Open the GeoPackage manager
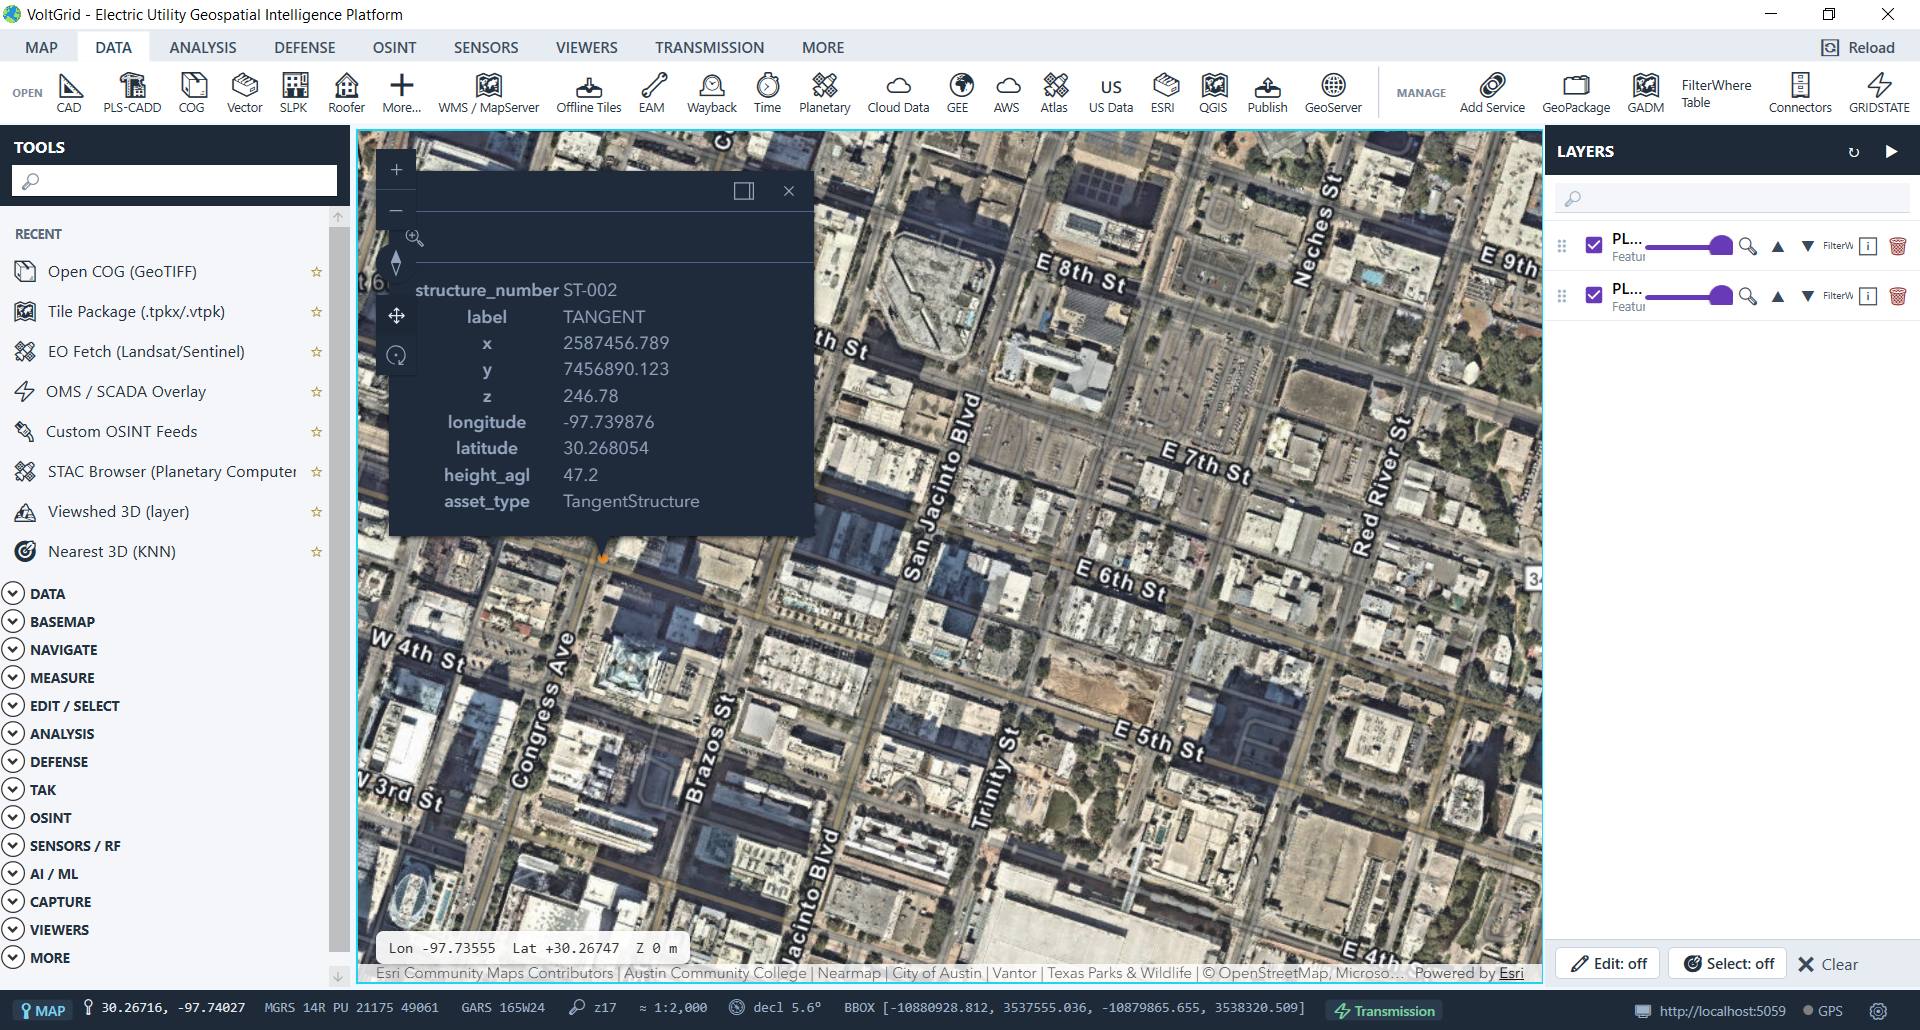Screen dimensions: 1920x1030 pos(1577,93)
